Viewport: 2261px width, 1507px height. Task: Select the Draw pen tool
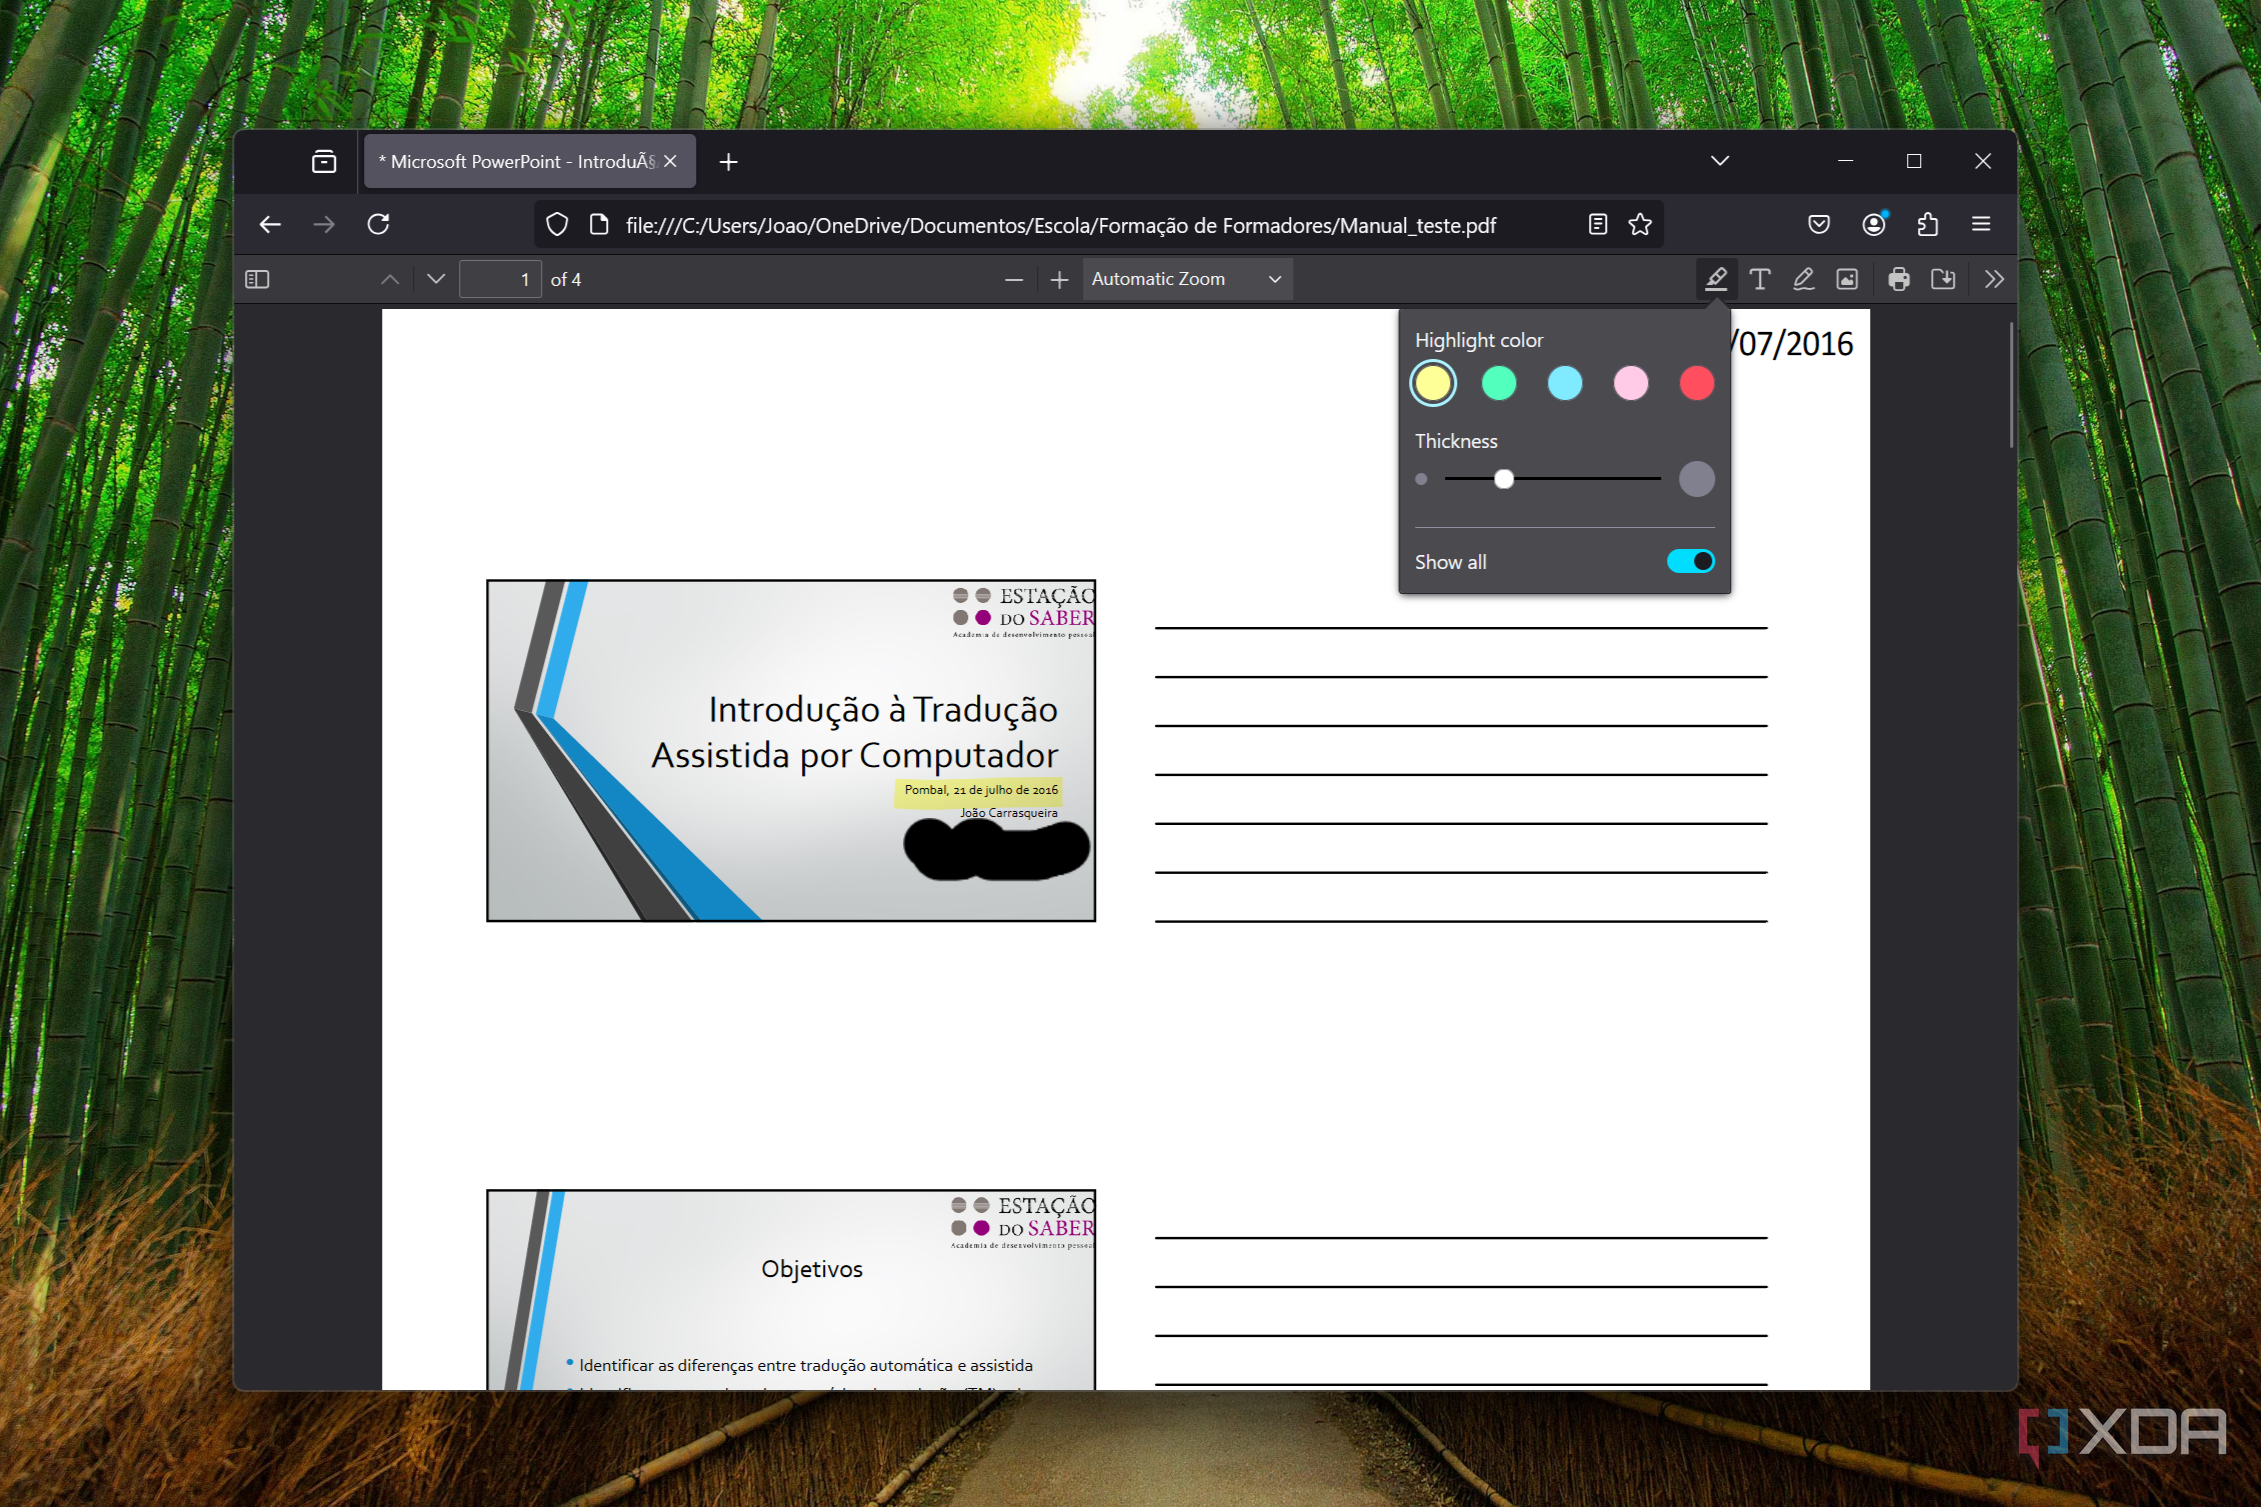1804,279
